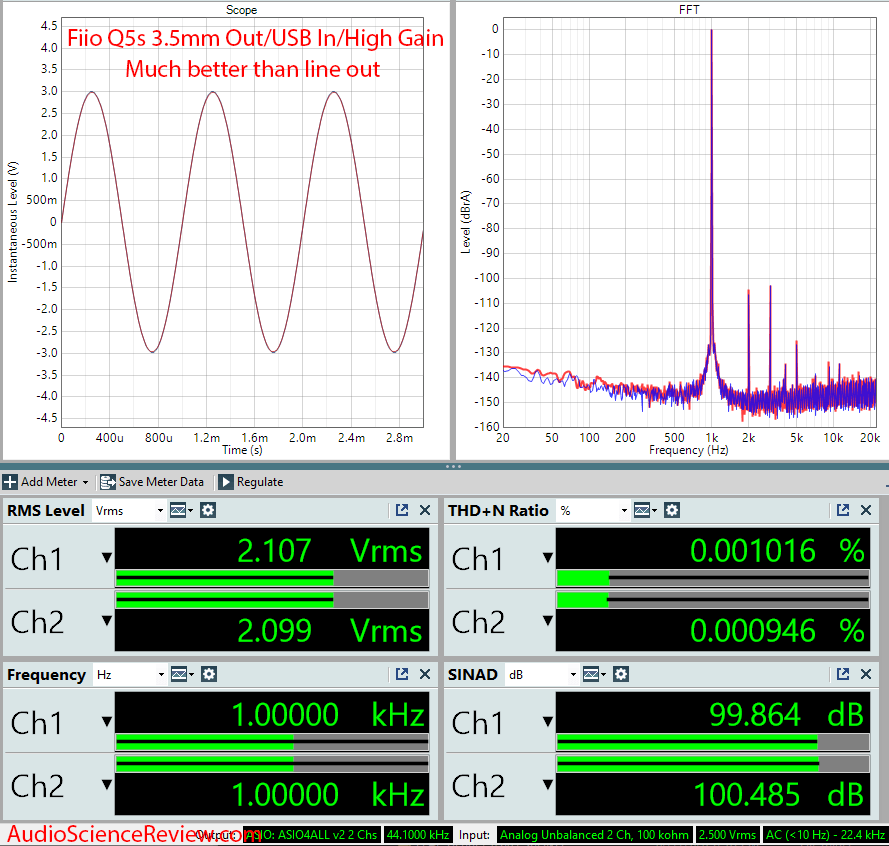The height and width of the screenshot is (846, 889).
Task: Click the Regulate button
Action: click(x=251, y=482)
